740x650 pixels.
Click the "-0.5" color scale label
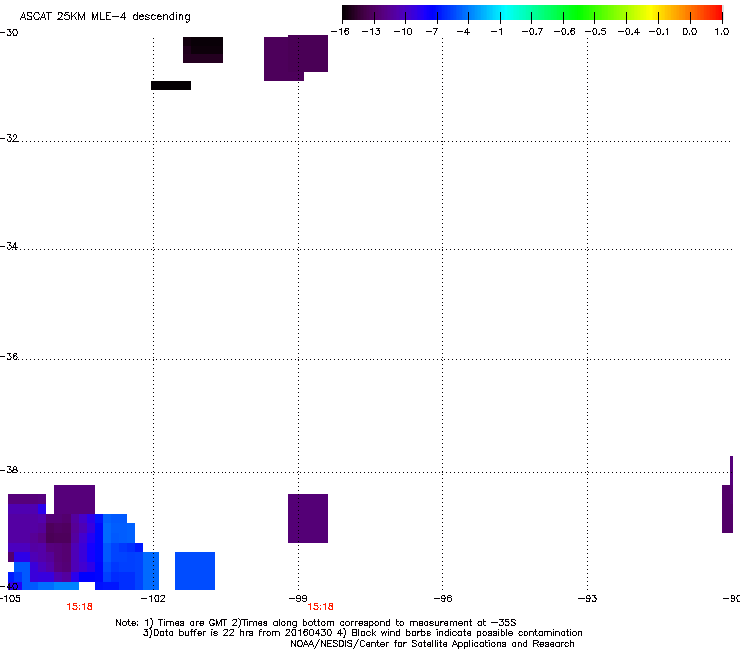point(595,32)
